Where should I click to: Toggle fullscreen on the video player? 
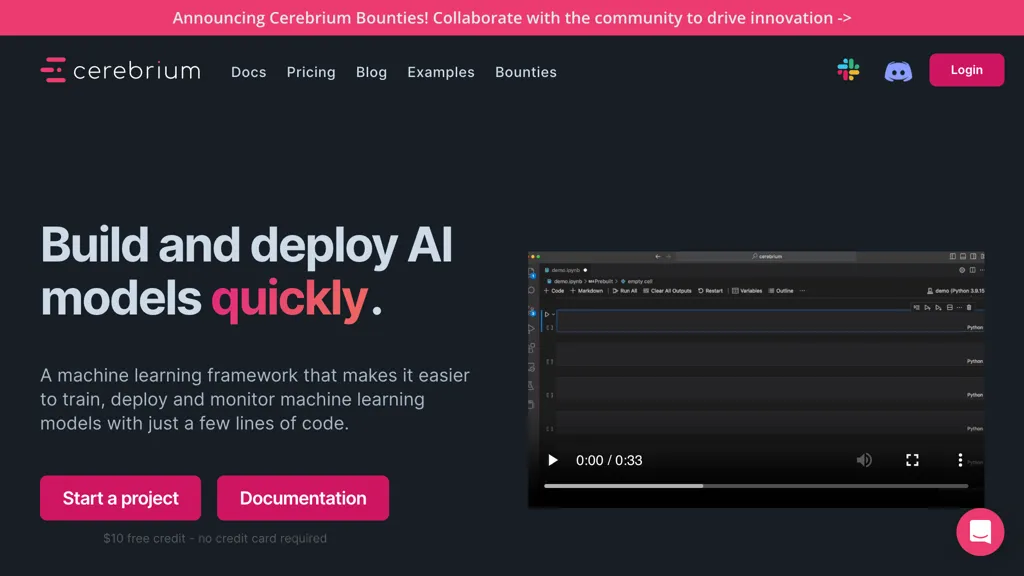click(912, 460)
